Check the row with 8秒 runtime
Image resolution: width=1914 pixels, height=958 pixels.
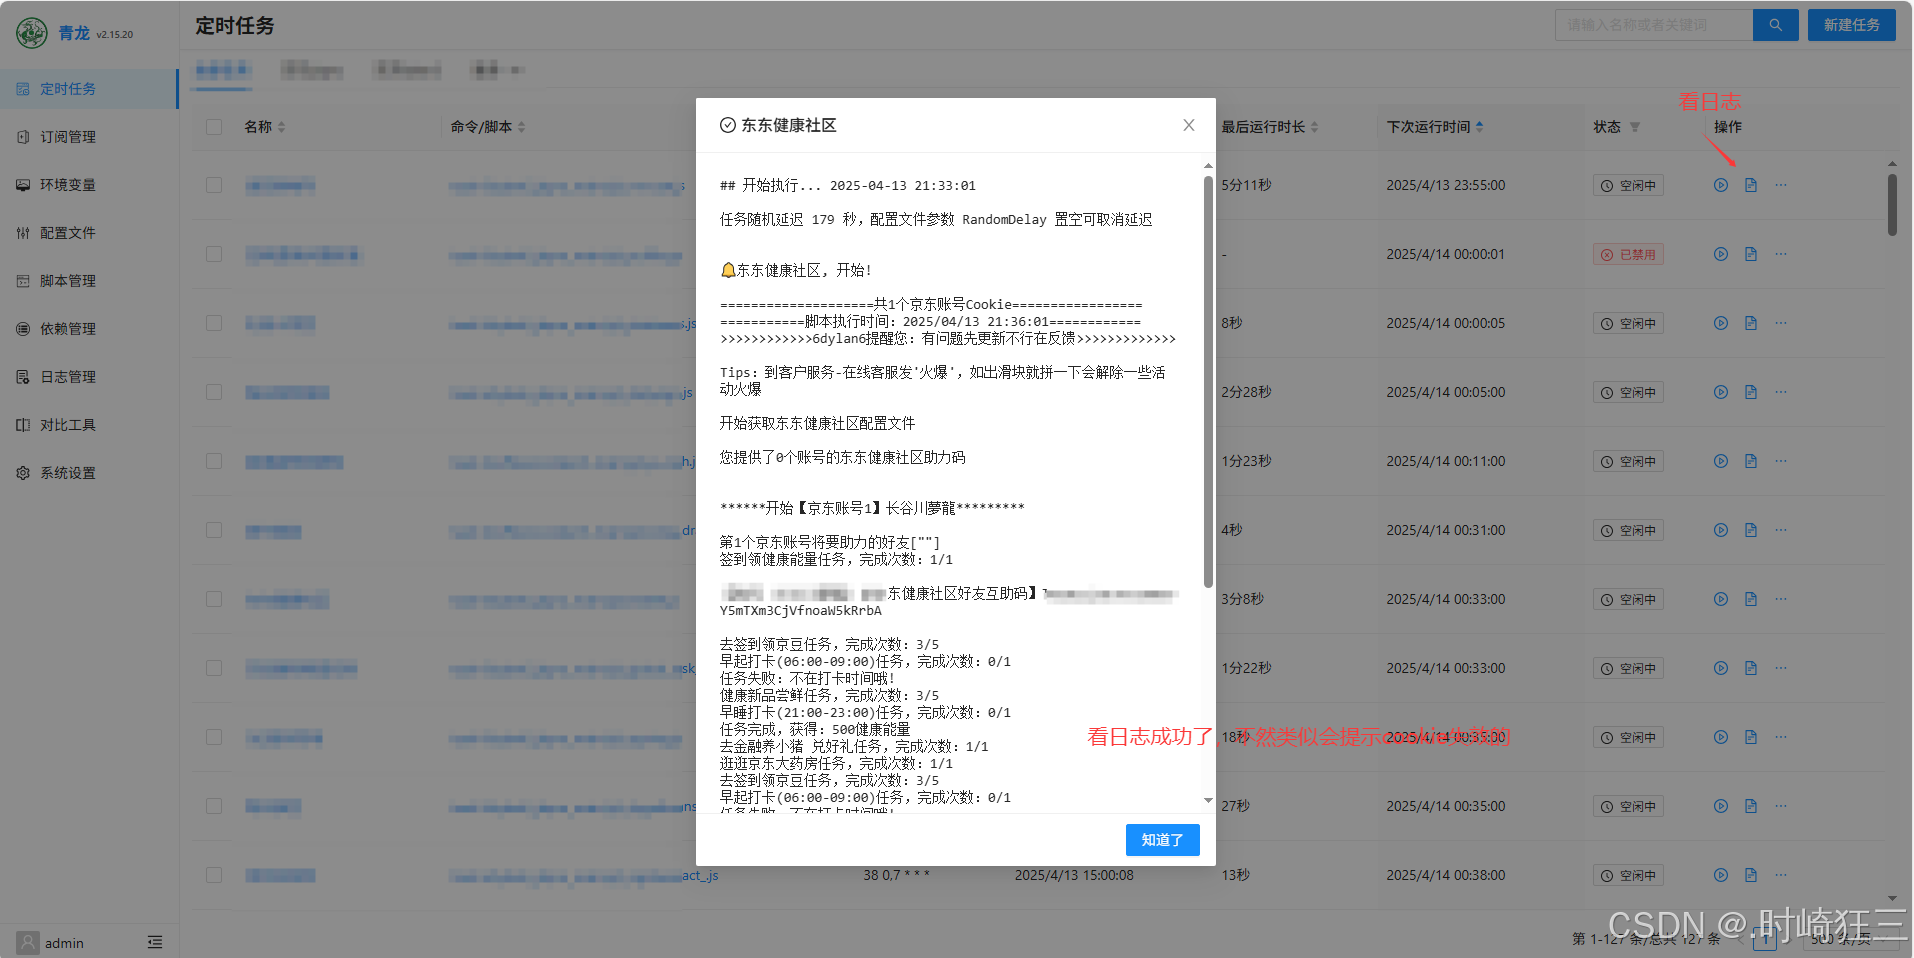click(x=214, y=323)
